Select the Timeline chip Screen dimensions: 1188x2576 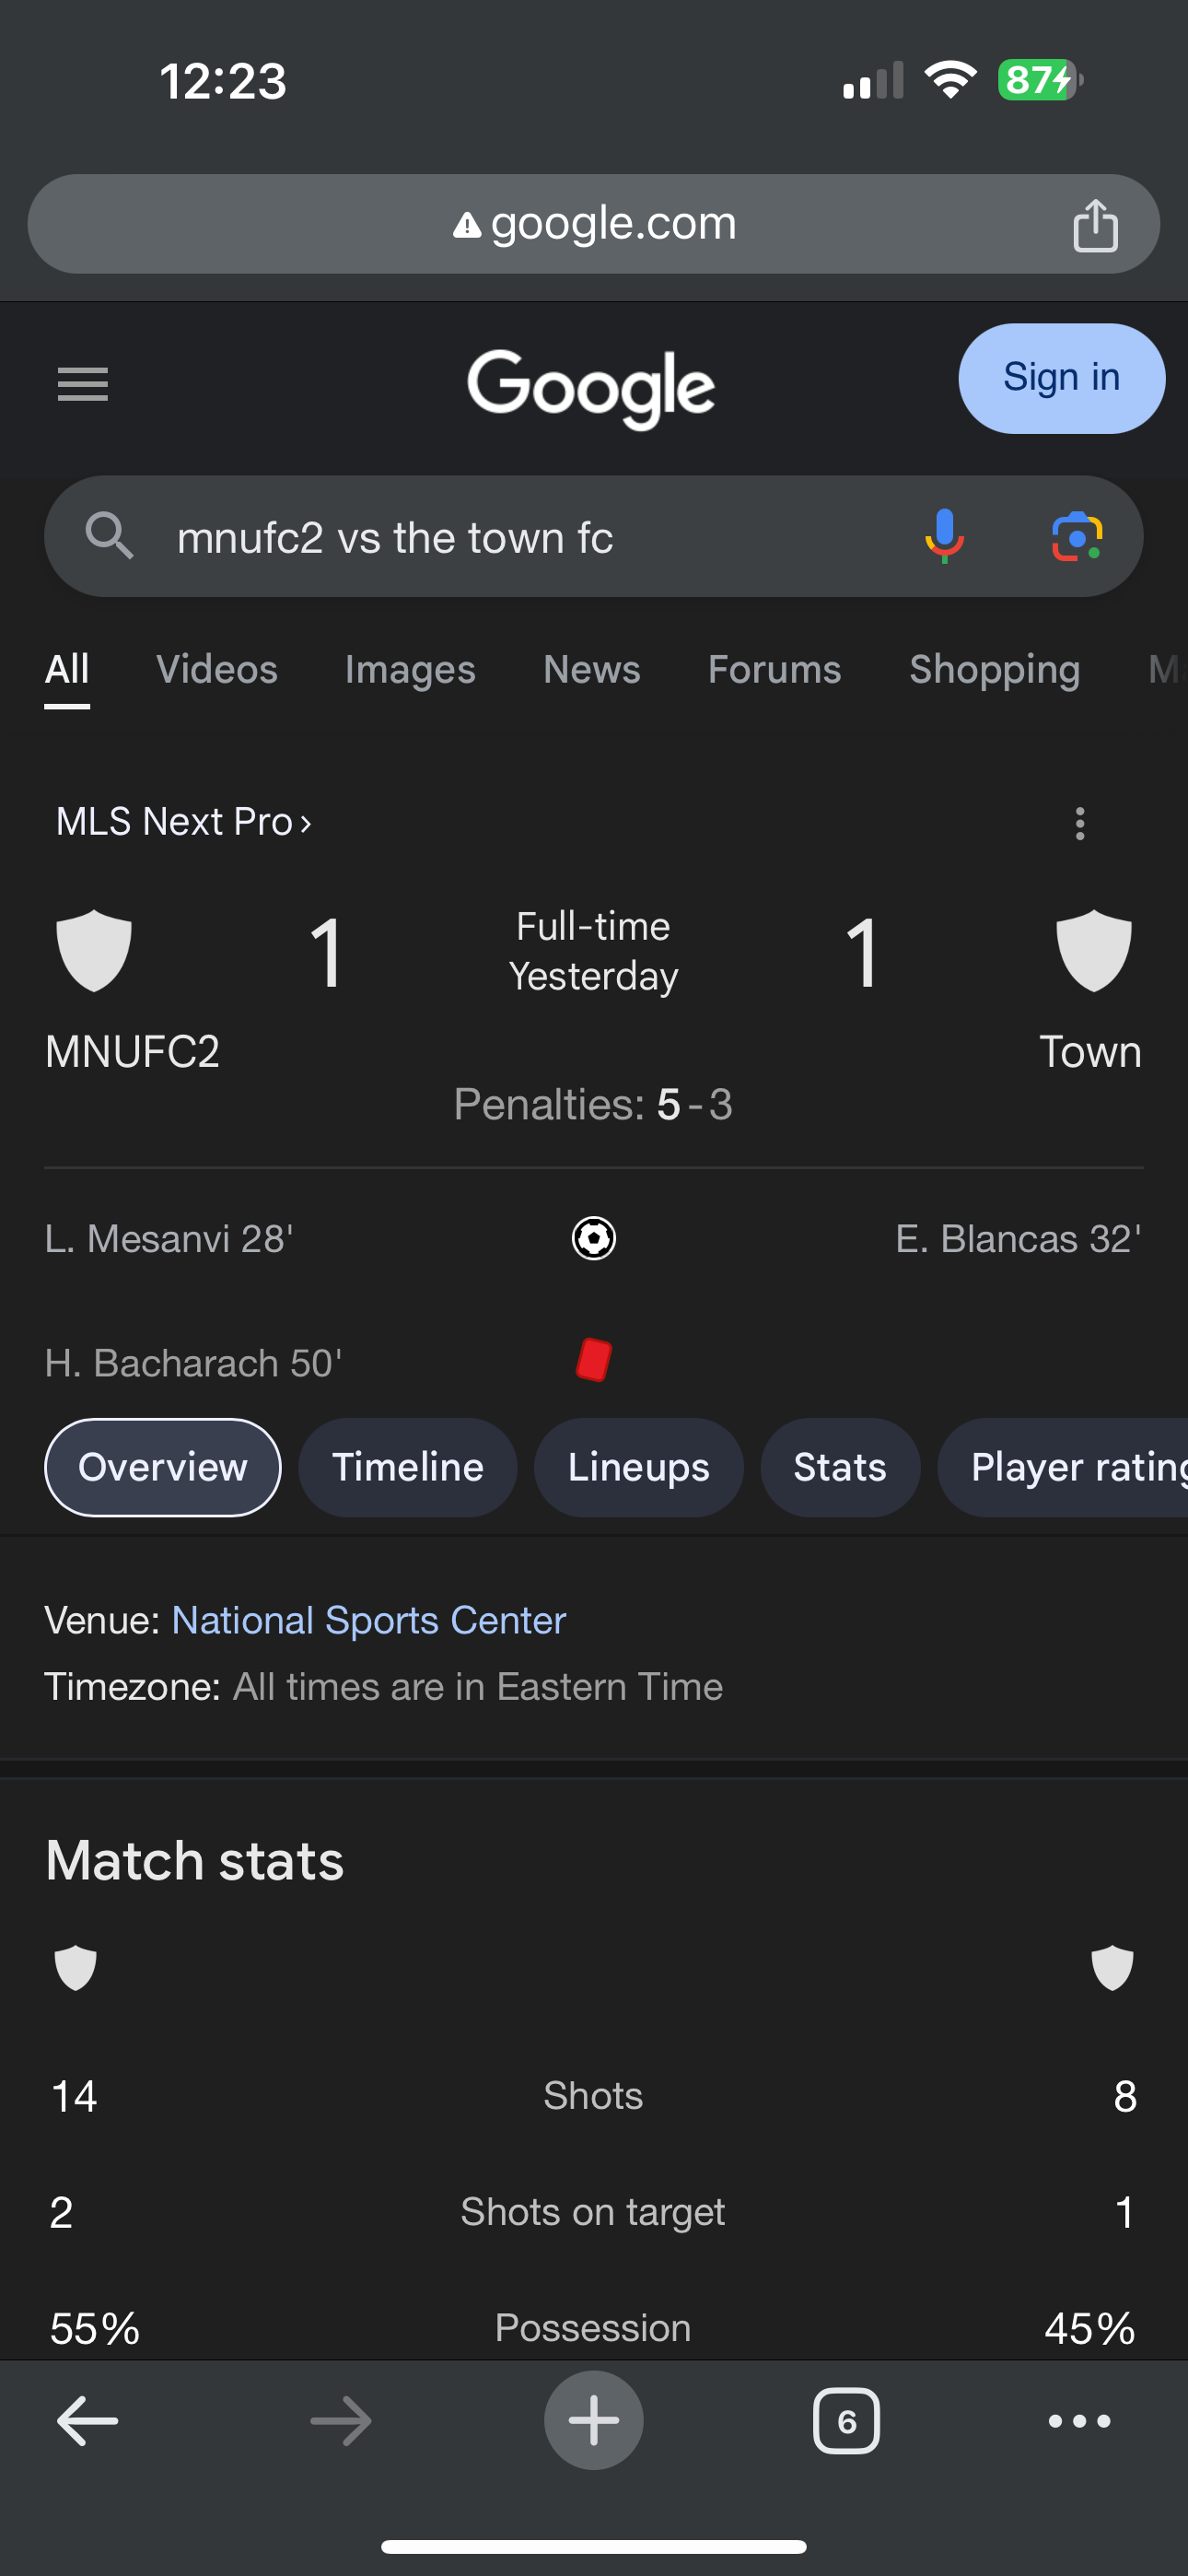coord(407,1467)
